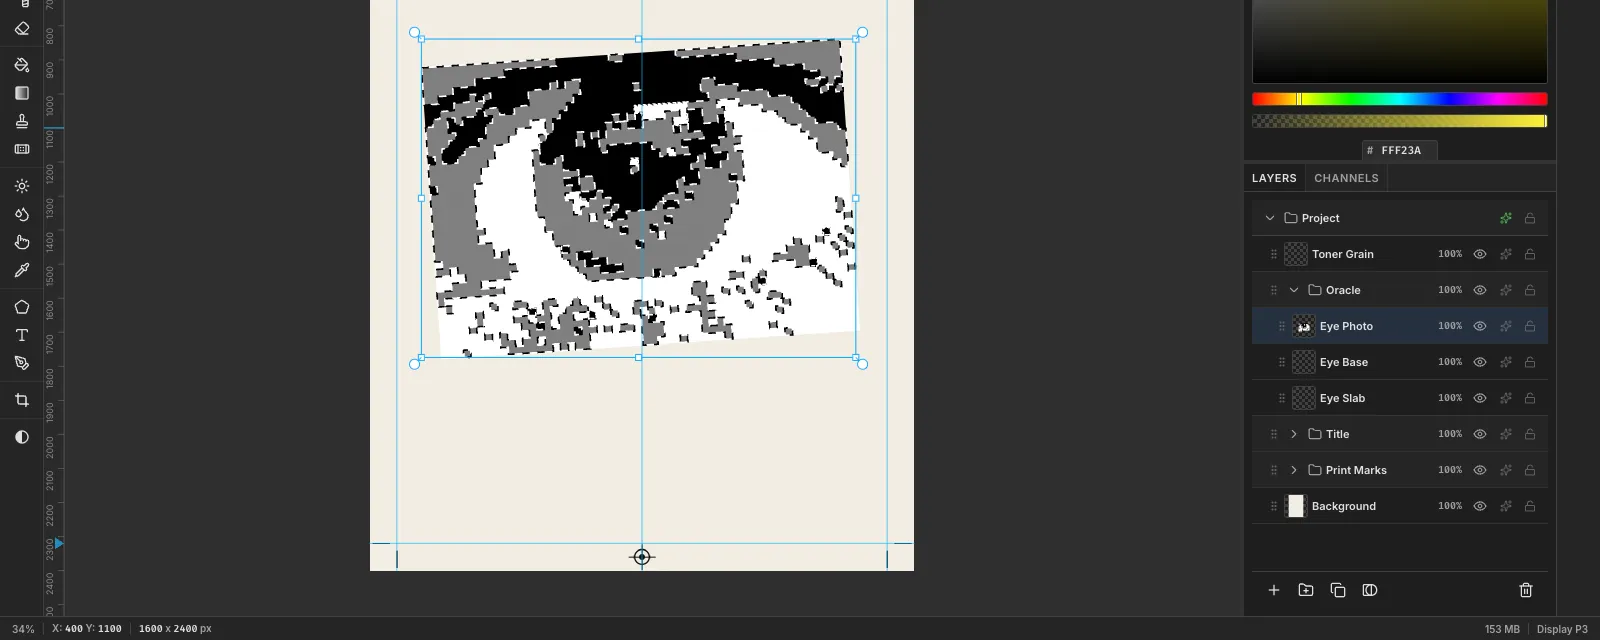This screenshot has width=1600, height=640.
Task: Collapse the Project group
Action: tap(1270, 218)
